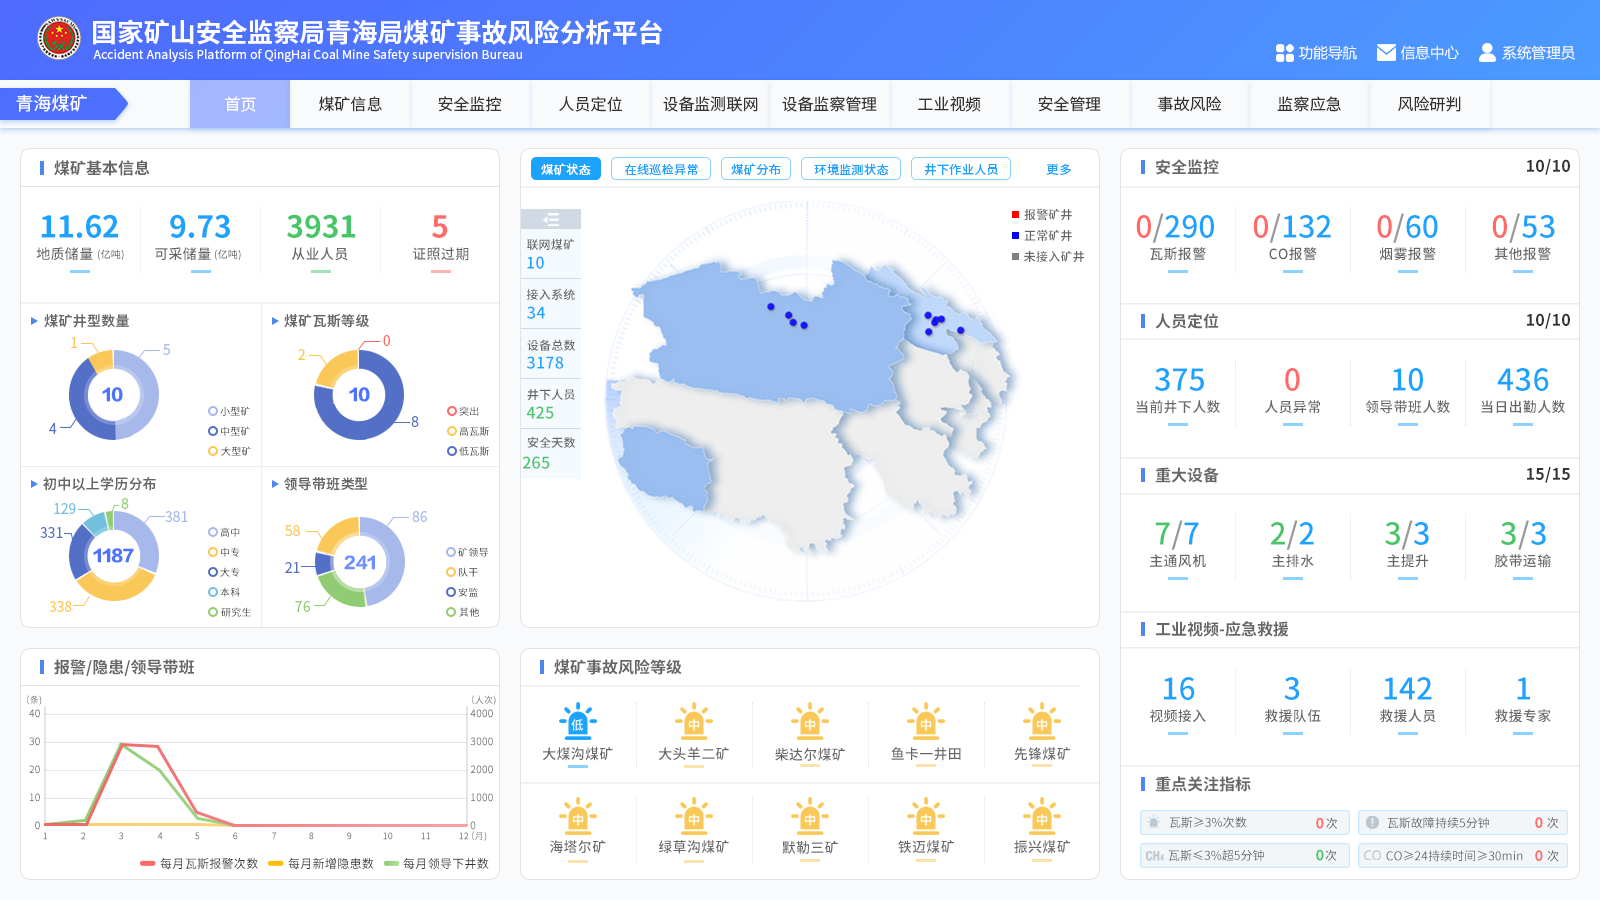
Task: Collapse the map side panel with arrow icon
Action: tap(551, 219)
